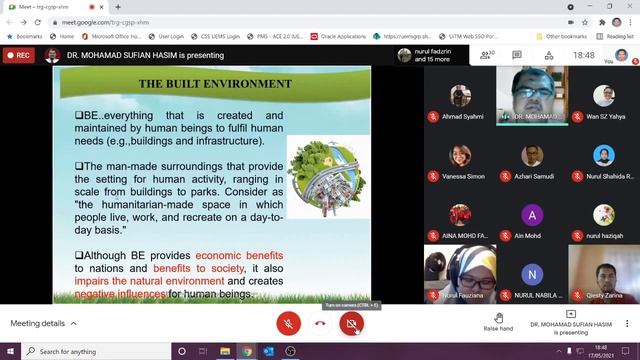This screenshot has height=360, width=640.
Task: Open the Home bookmark
Action: (x=62, y=36)
